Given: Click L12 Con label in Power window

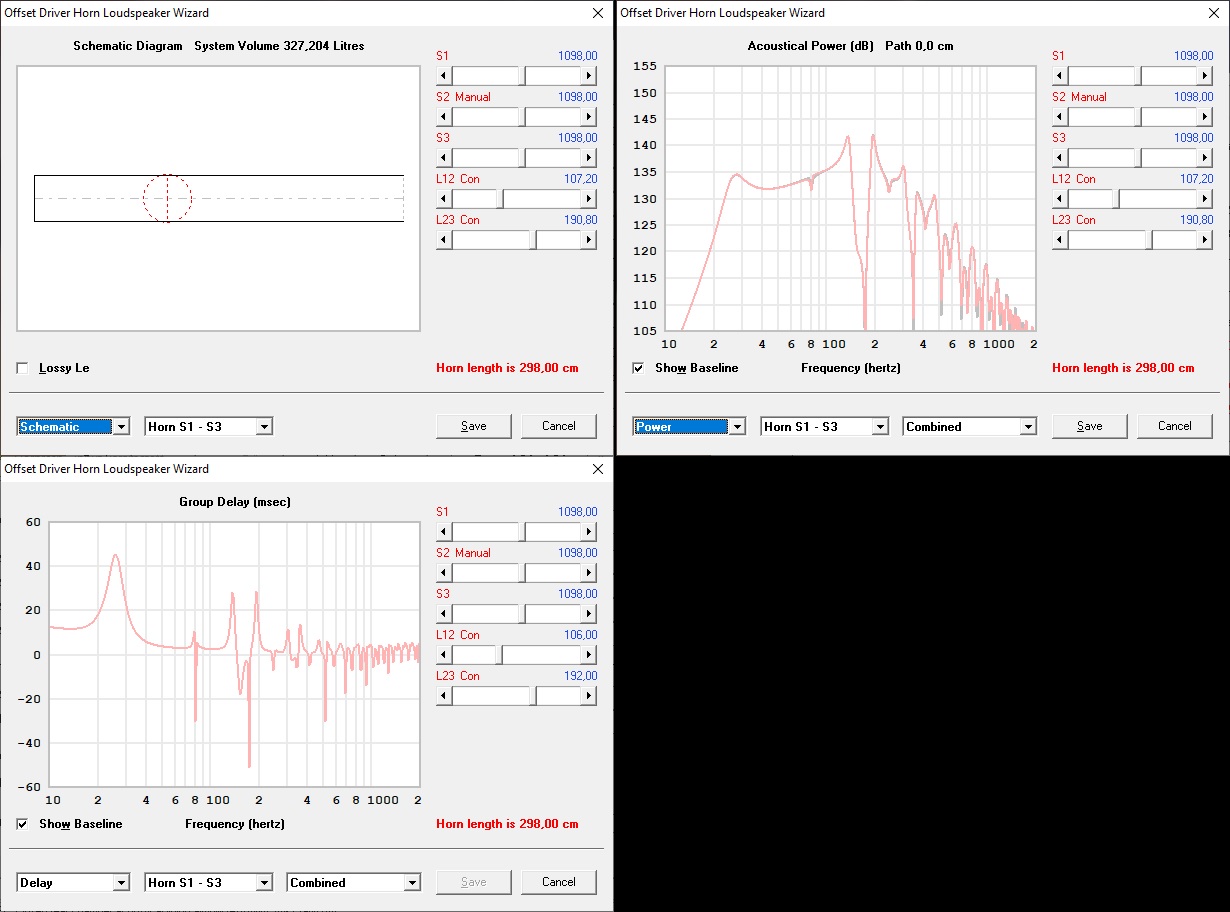Looking at the screenshot, I should [x=1073, y=179].
